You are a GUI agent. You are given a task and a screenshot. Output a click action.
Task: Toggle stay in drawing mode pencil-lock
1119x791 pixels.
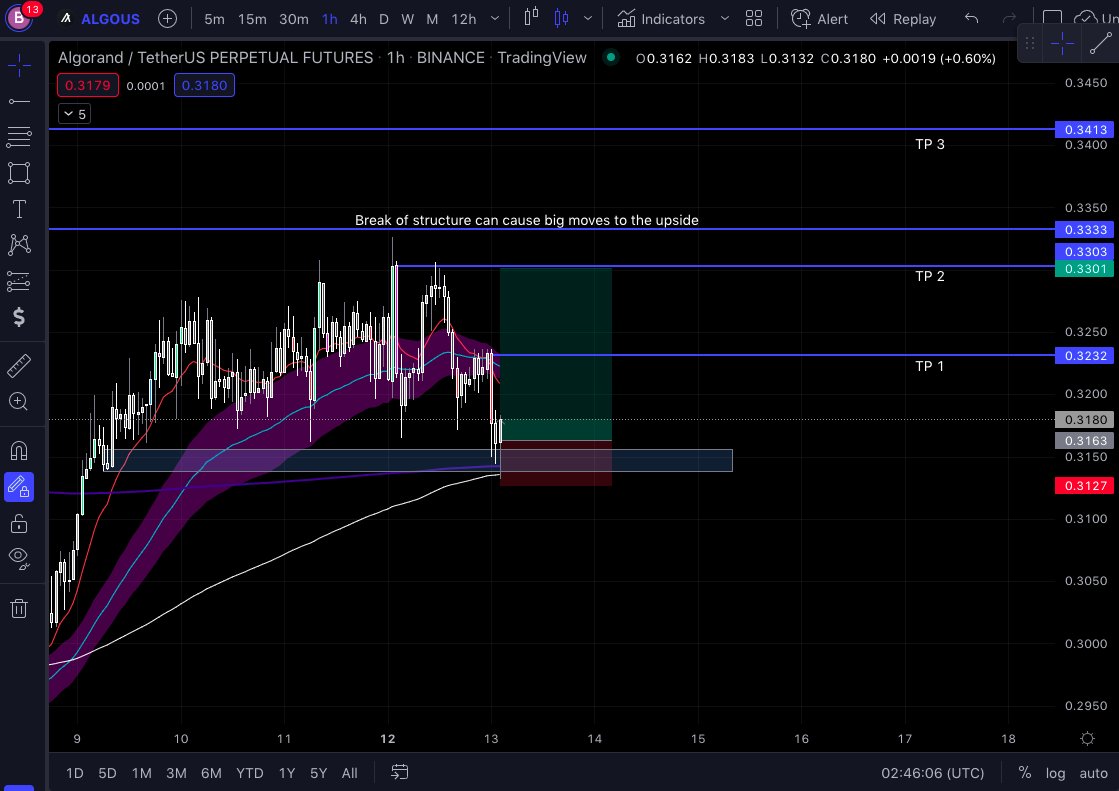(x=19, y=487)
